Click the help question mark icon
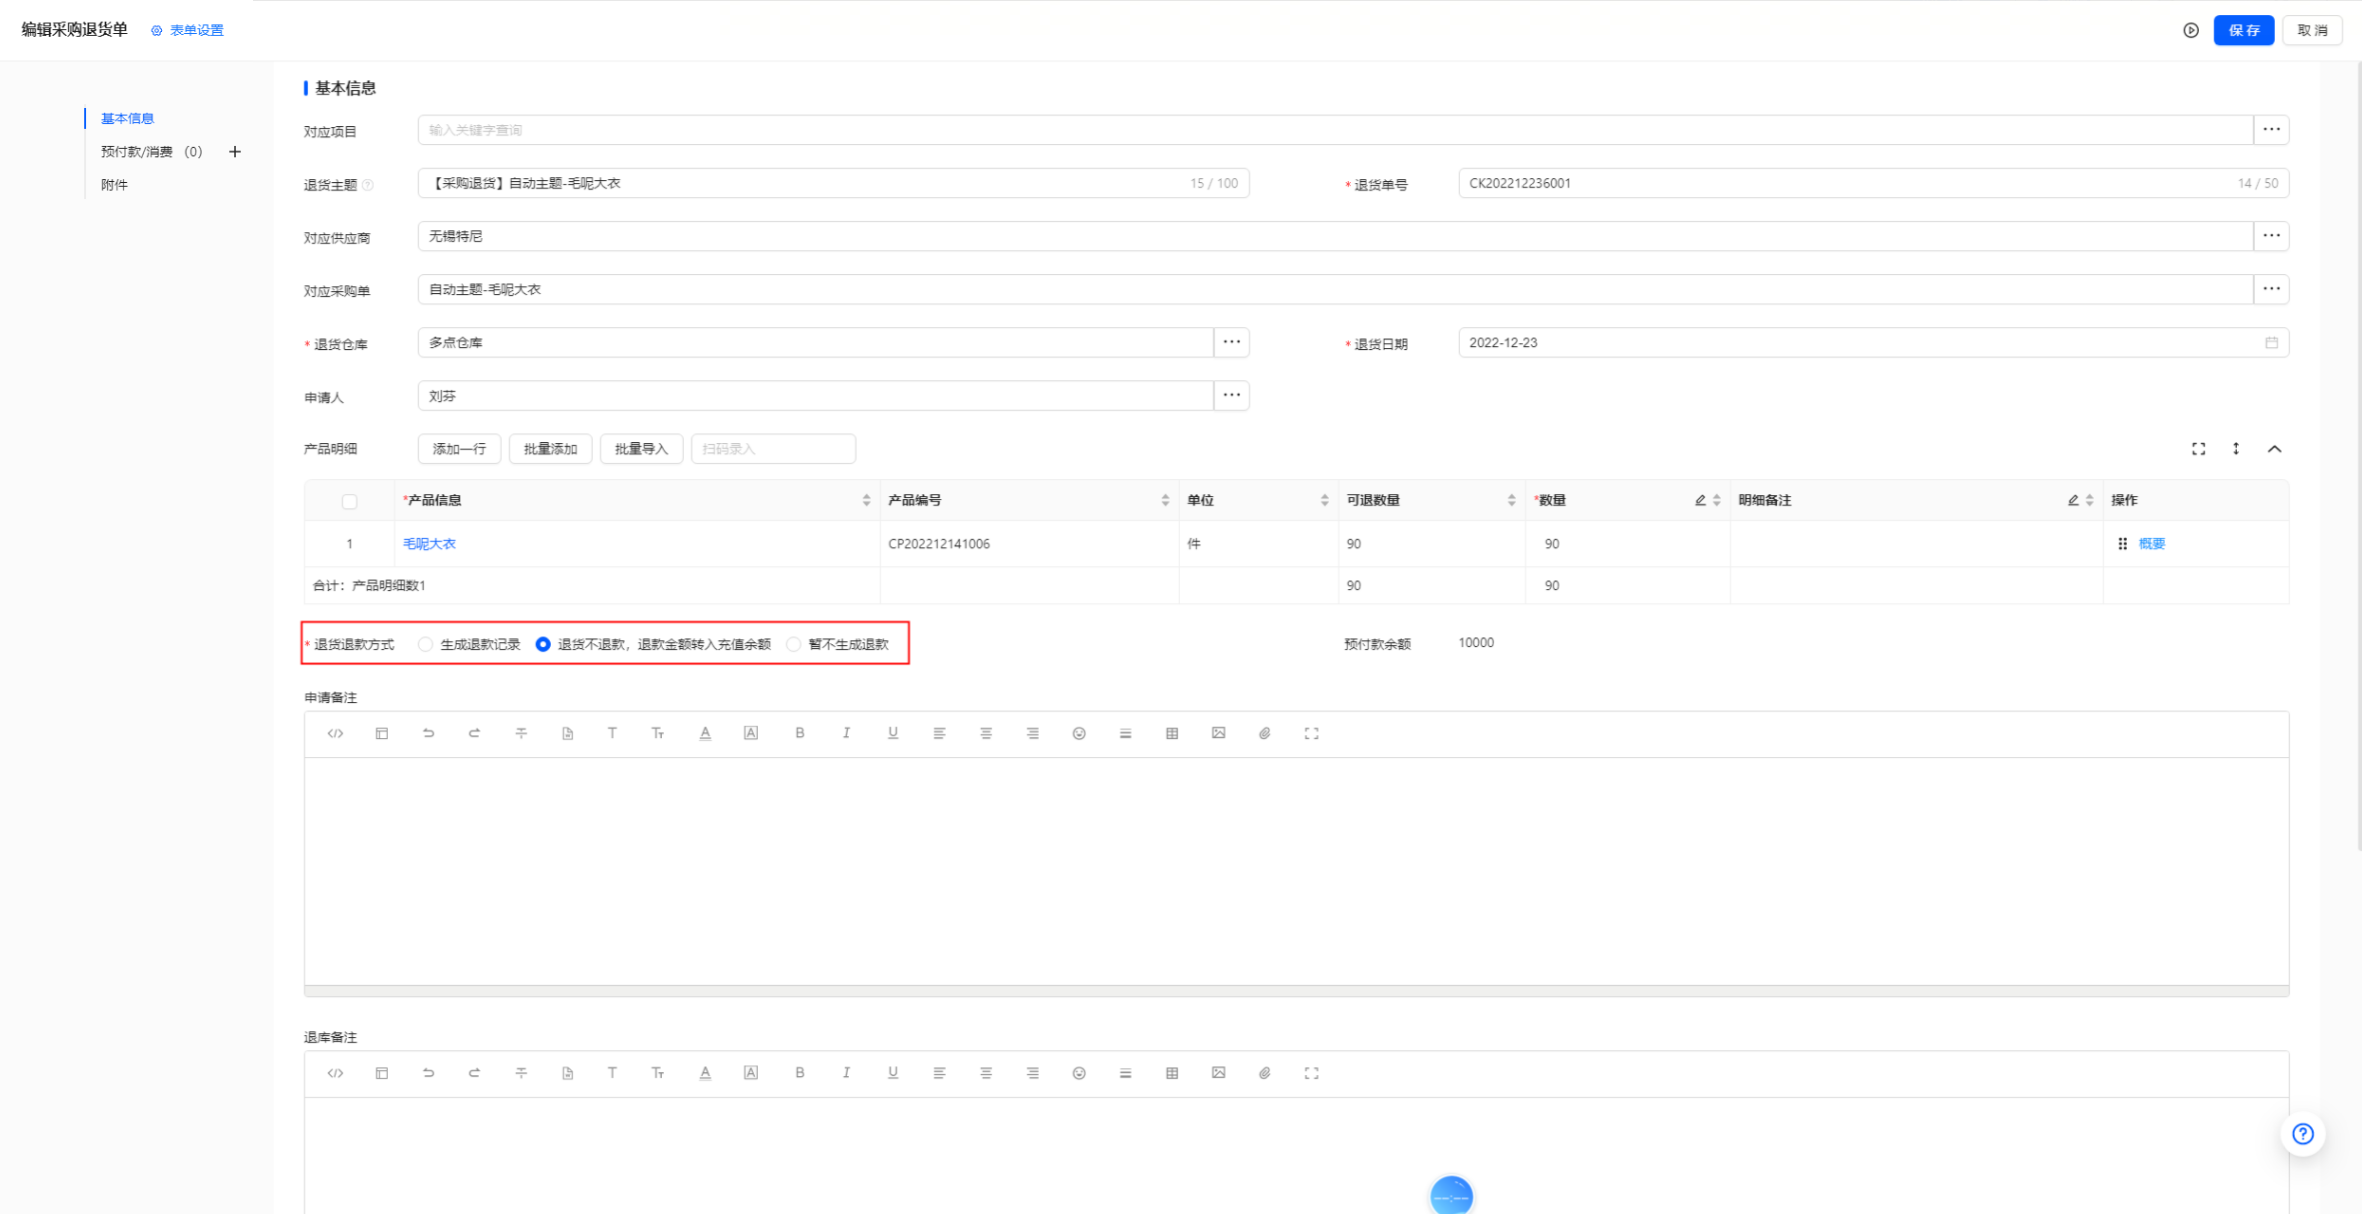 point(2303,1134)
